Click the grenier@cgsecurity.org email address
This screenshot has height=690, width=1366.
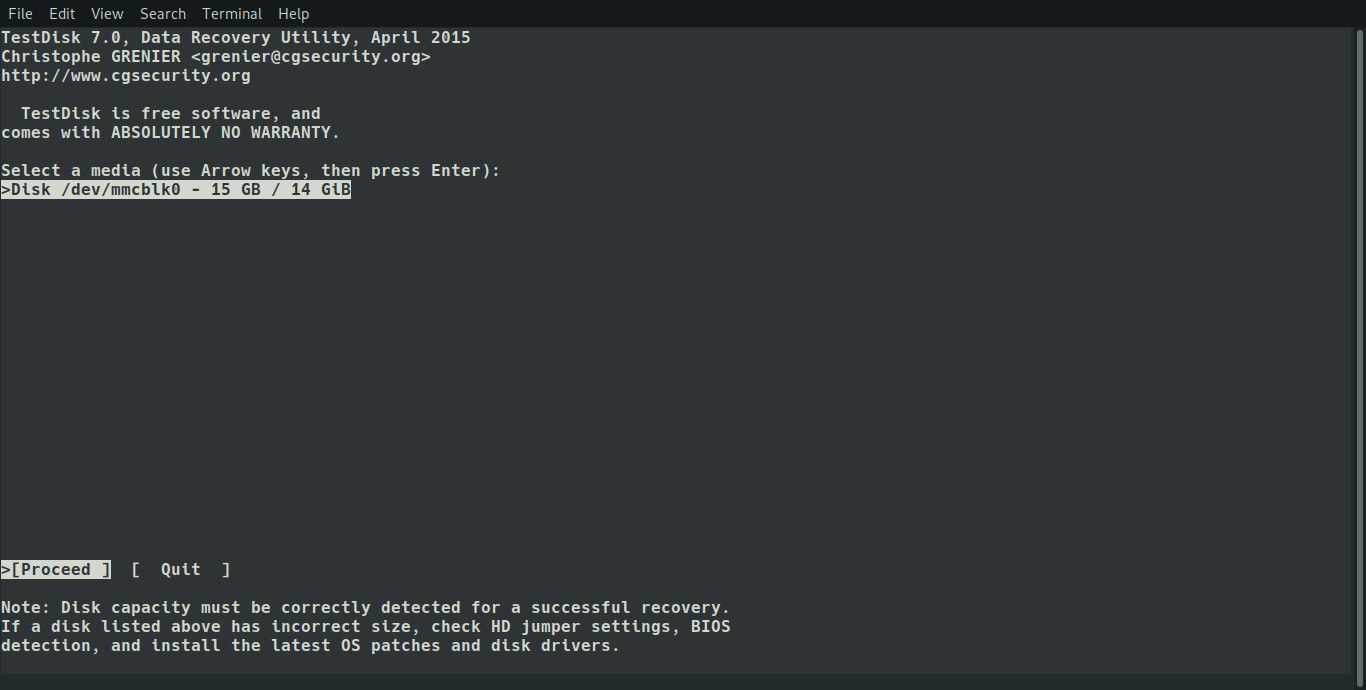(310, 57)
